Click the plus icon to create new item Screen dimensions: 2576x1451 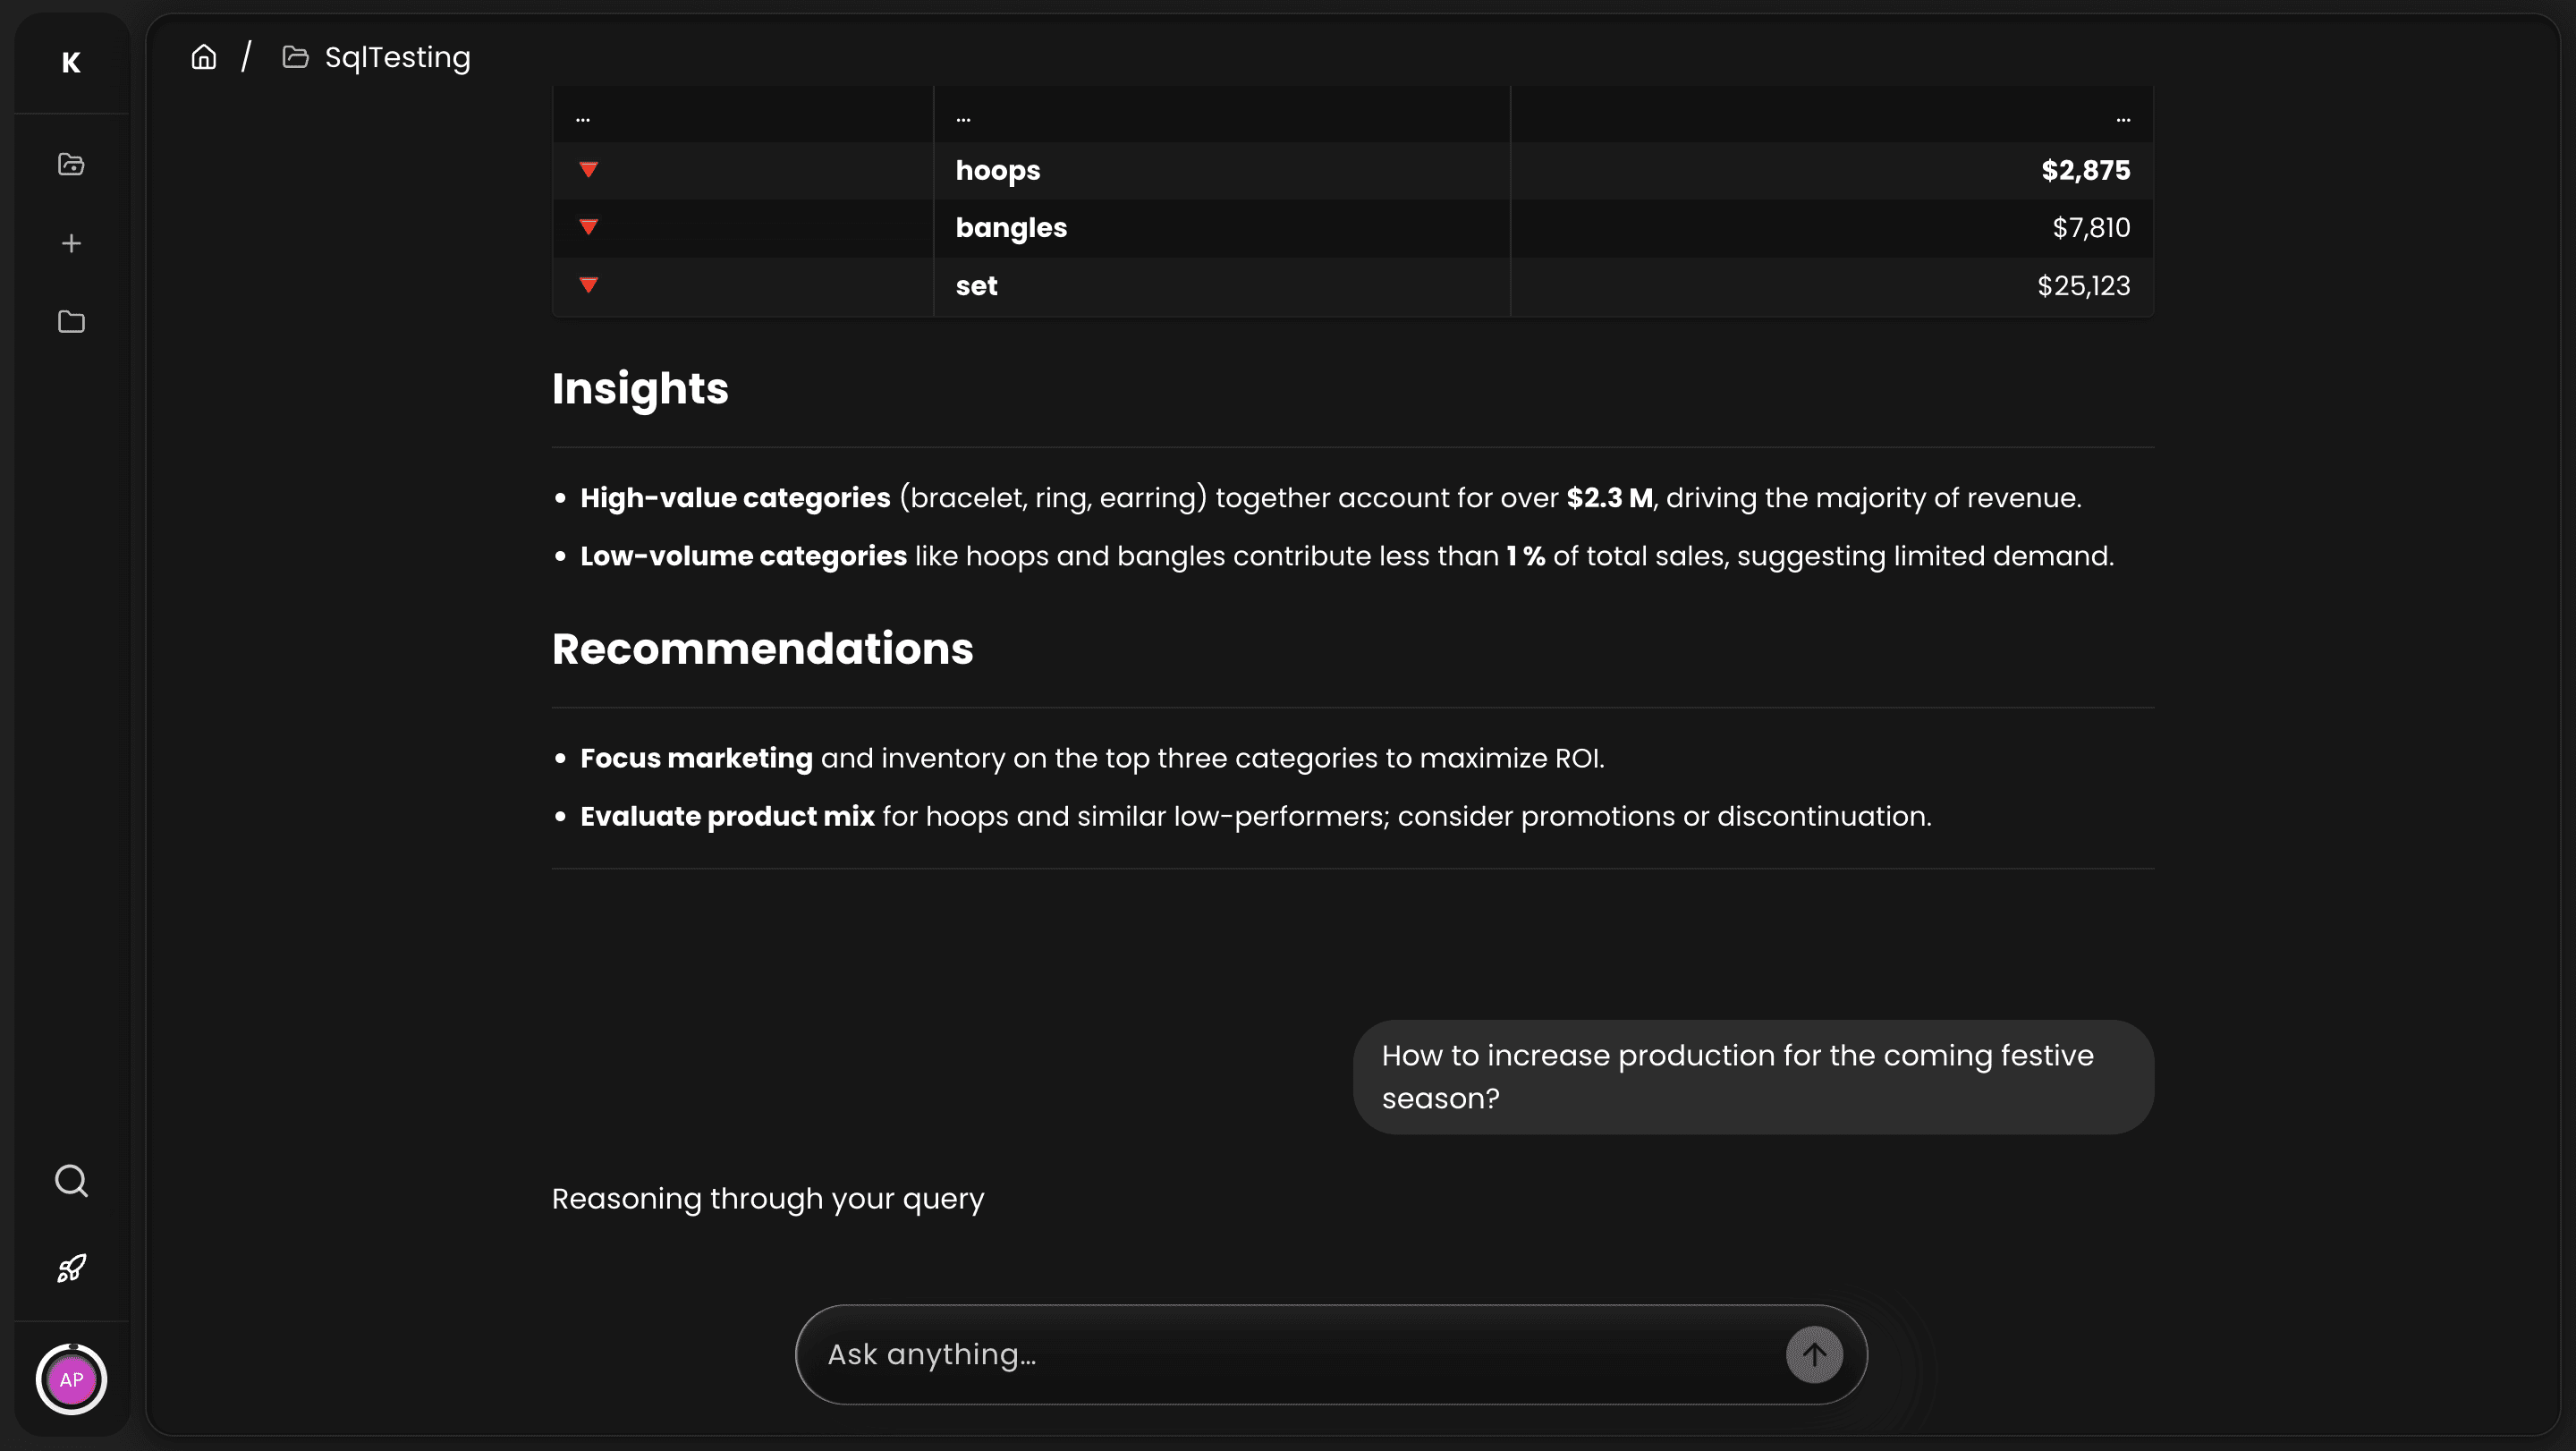pyautogui.click(x=71, y=242)
